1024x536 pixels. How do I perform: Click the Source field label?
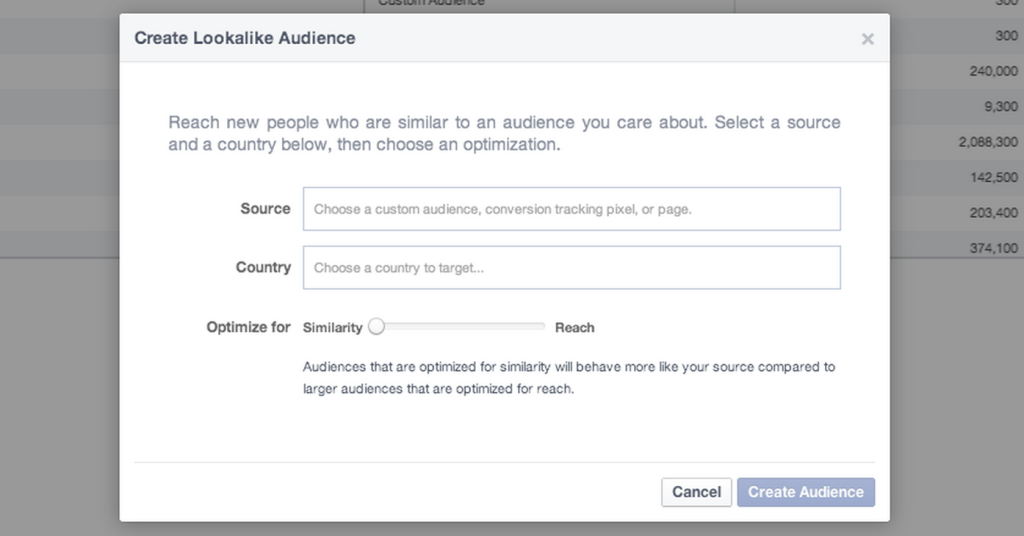coord(265,209)
